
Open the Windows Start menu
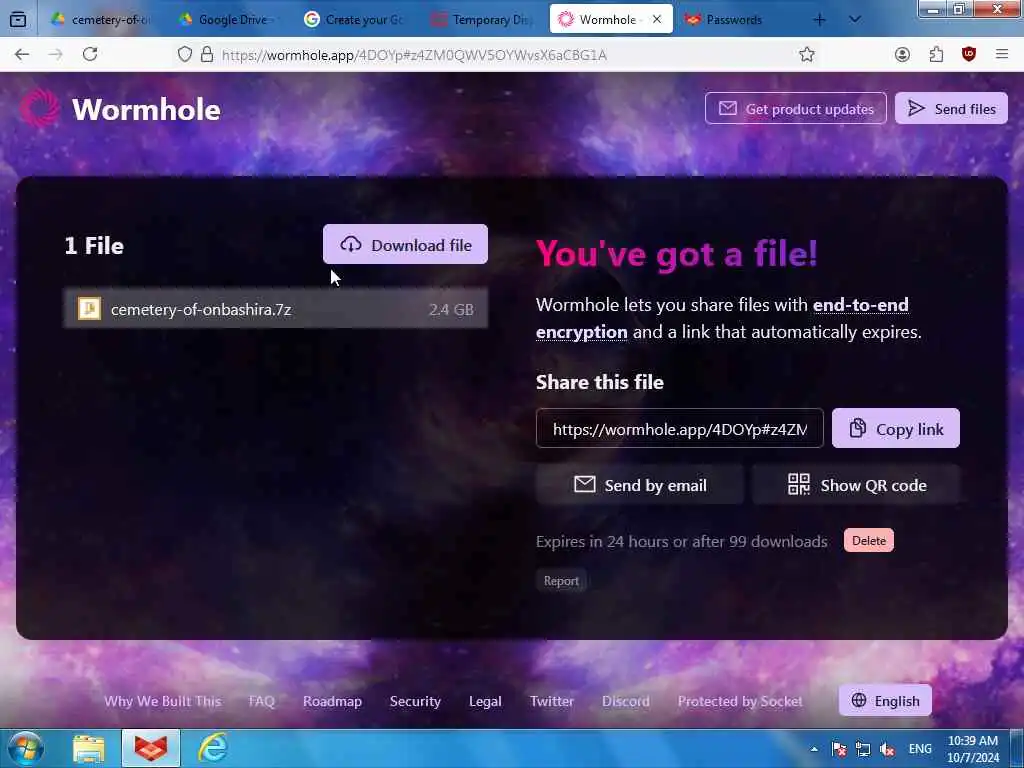(x=25, y=749)
